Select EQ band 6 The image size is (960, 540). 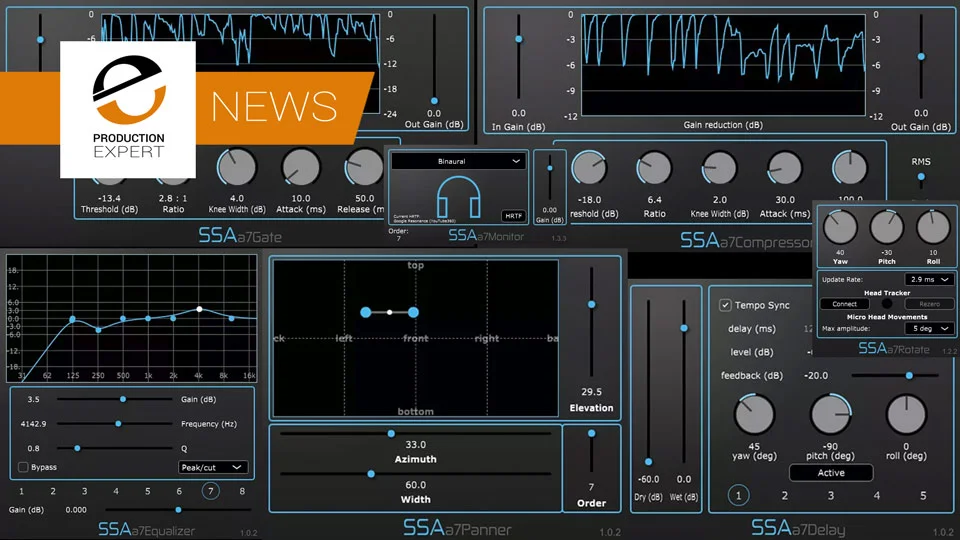(x=179, y=491)
